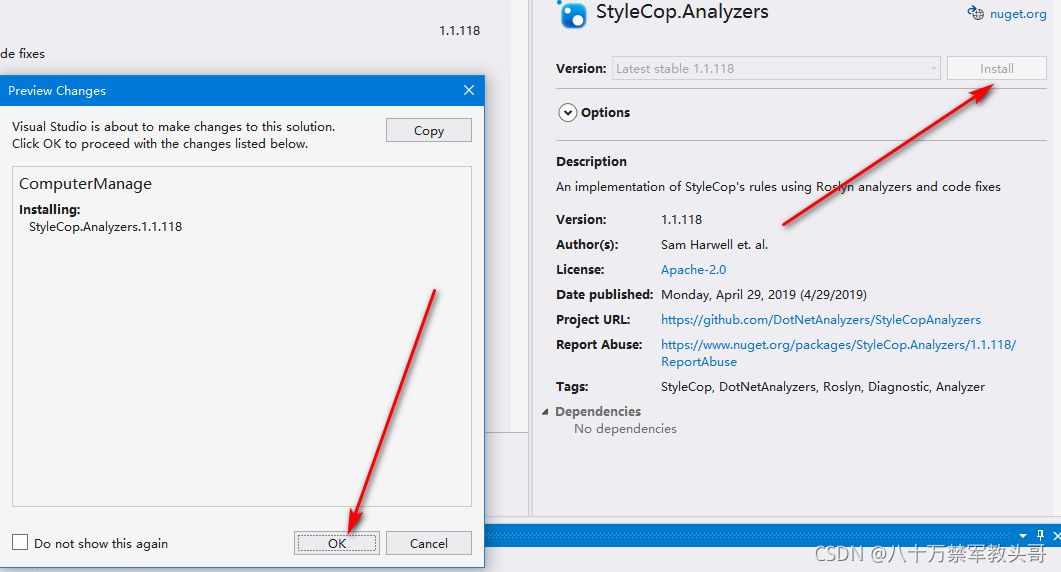Open the Version dropdown showing Latest stable 1.1.118
The height and width of the screenshot is (572, 1061).
776,68
